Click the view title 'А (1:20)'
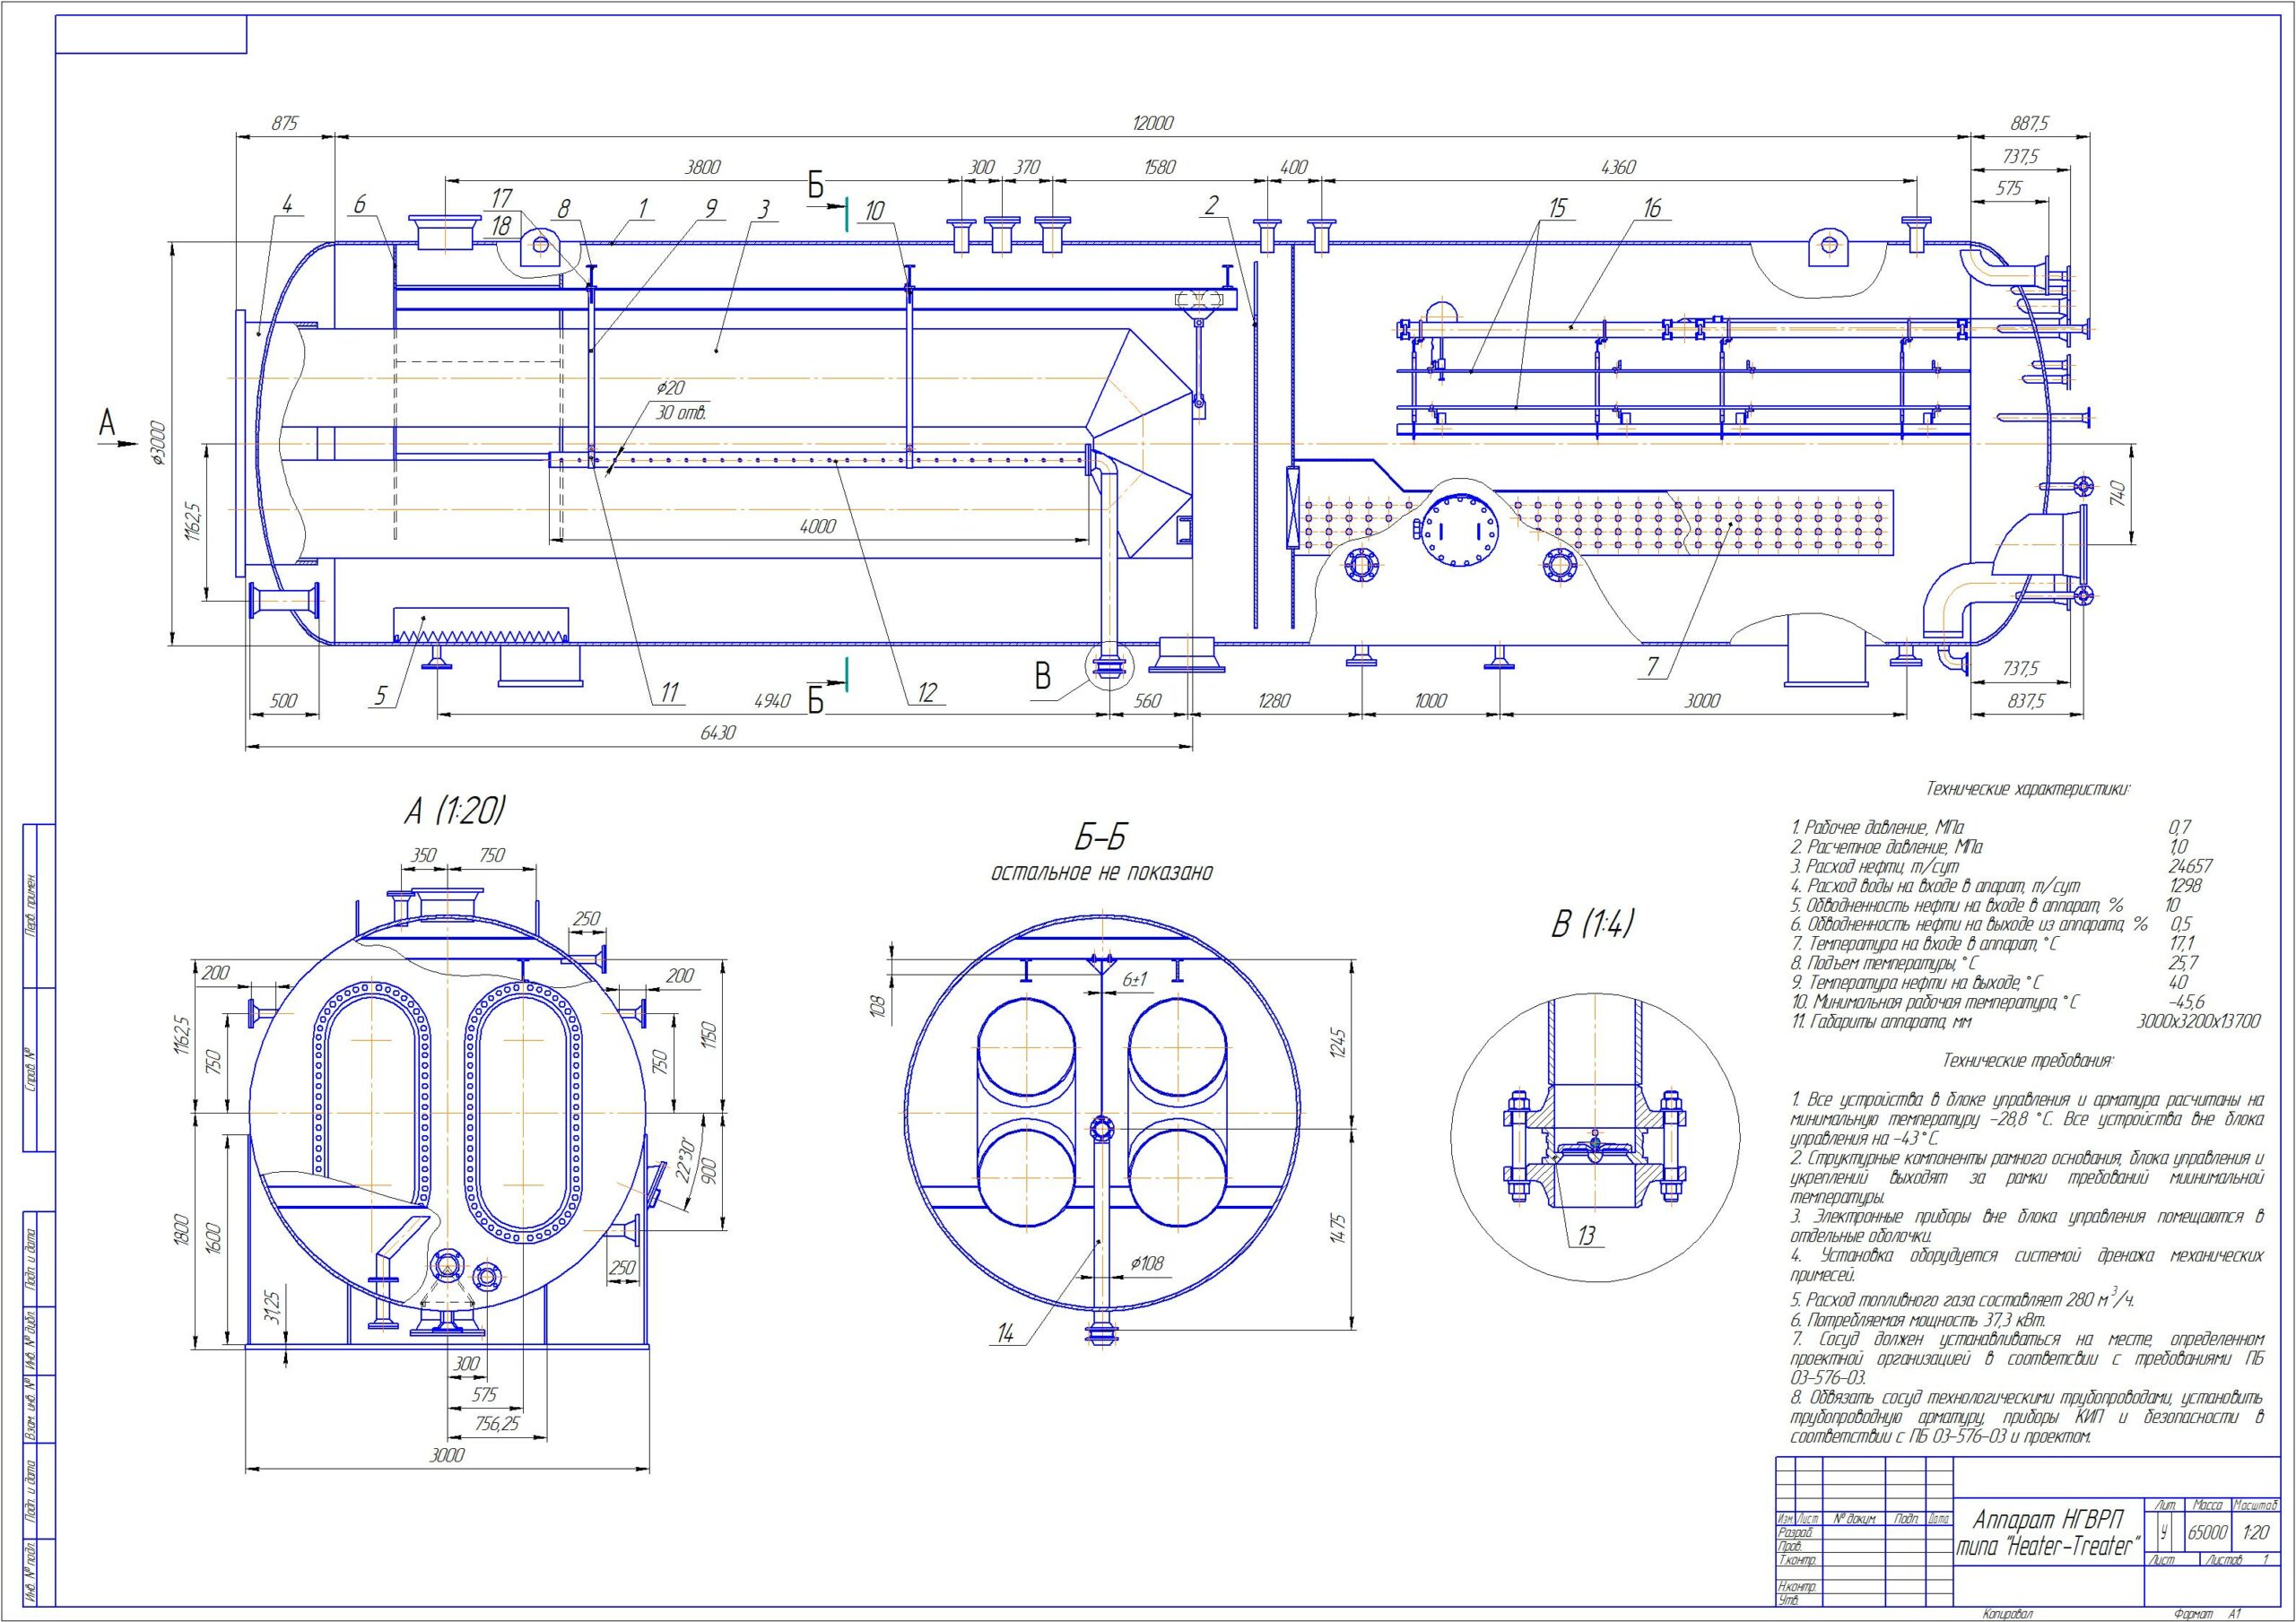Image resolution: width=2296 pixels, height=1622 pixels. (454, 811)
